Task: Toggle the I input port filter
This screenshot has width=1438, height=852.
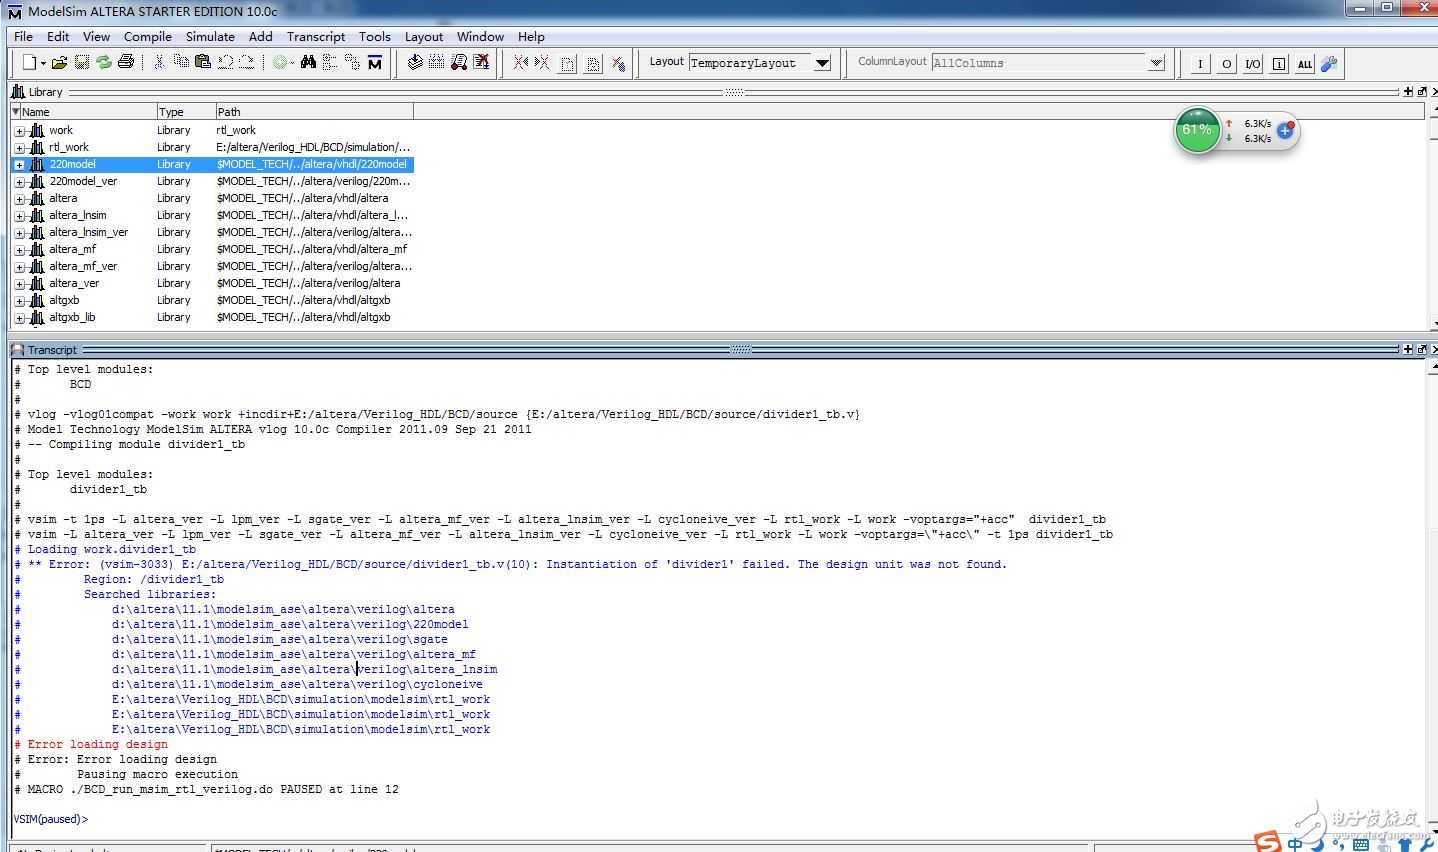Action: tap(1200, 64)
